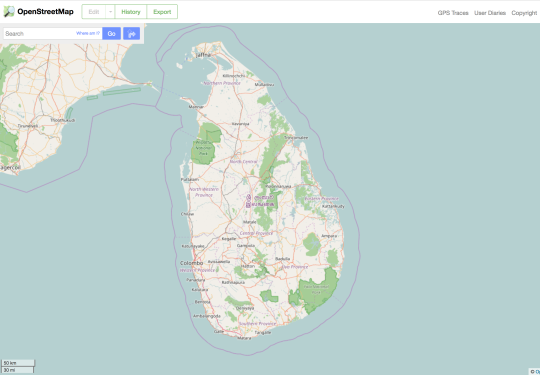
Task: Expand the Edit dropdown arrow
Action: [110, 12]
